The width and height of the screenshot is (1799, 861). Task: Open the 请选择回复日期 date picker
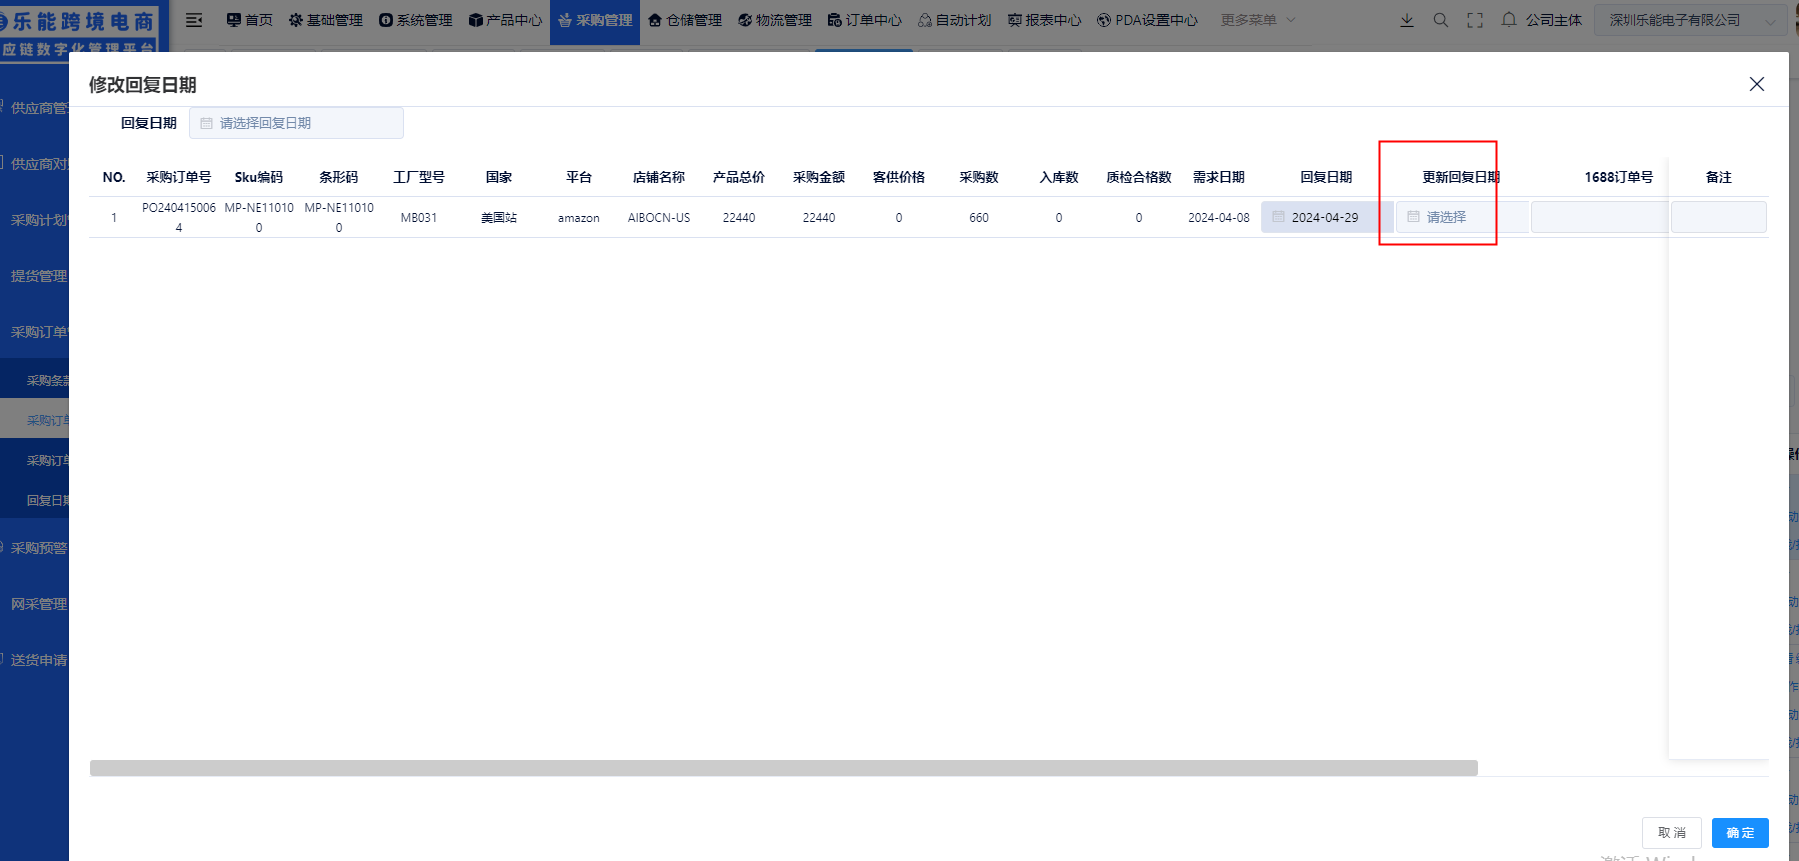tap(297, 123)
